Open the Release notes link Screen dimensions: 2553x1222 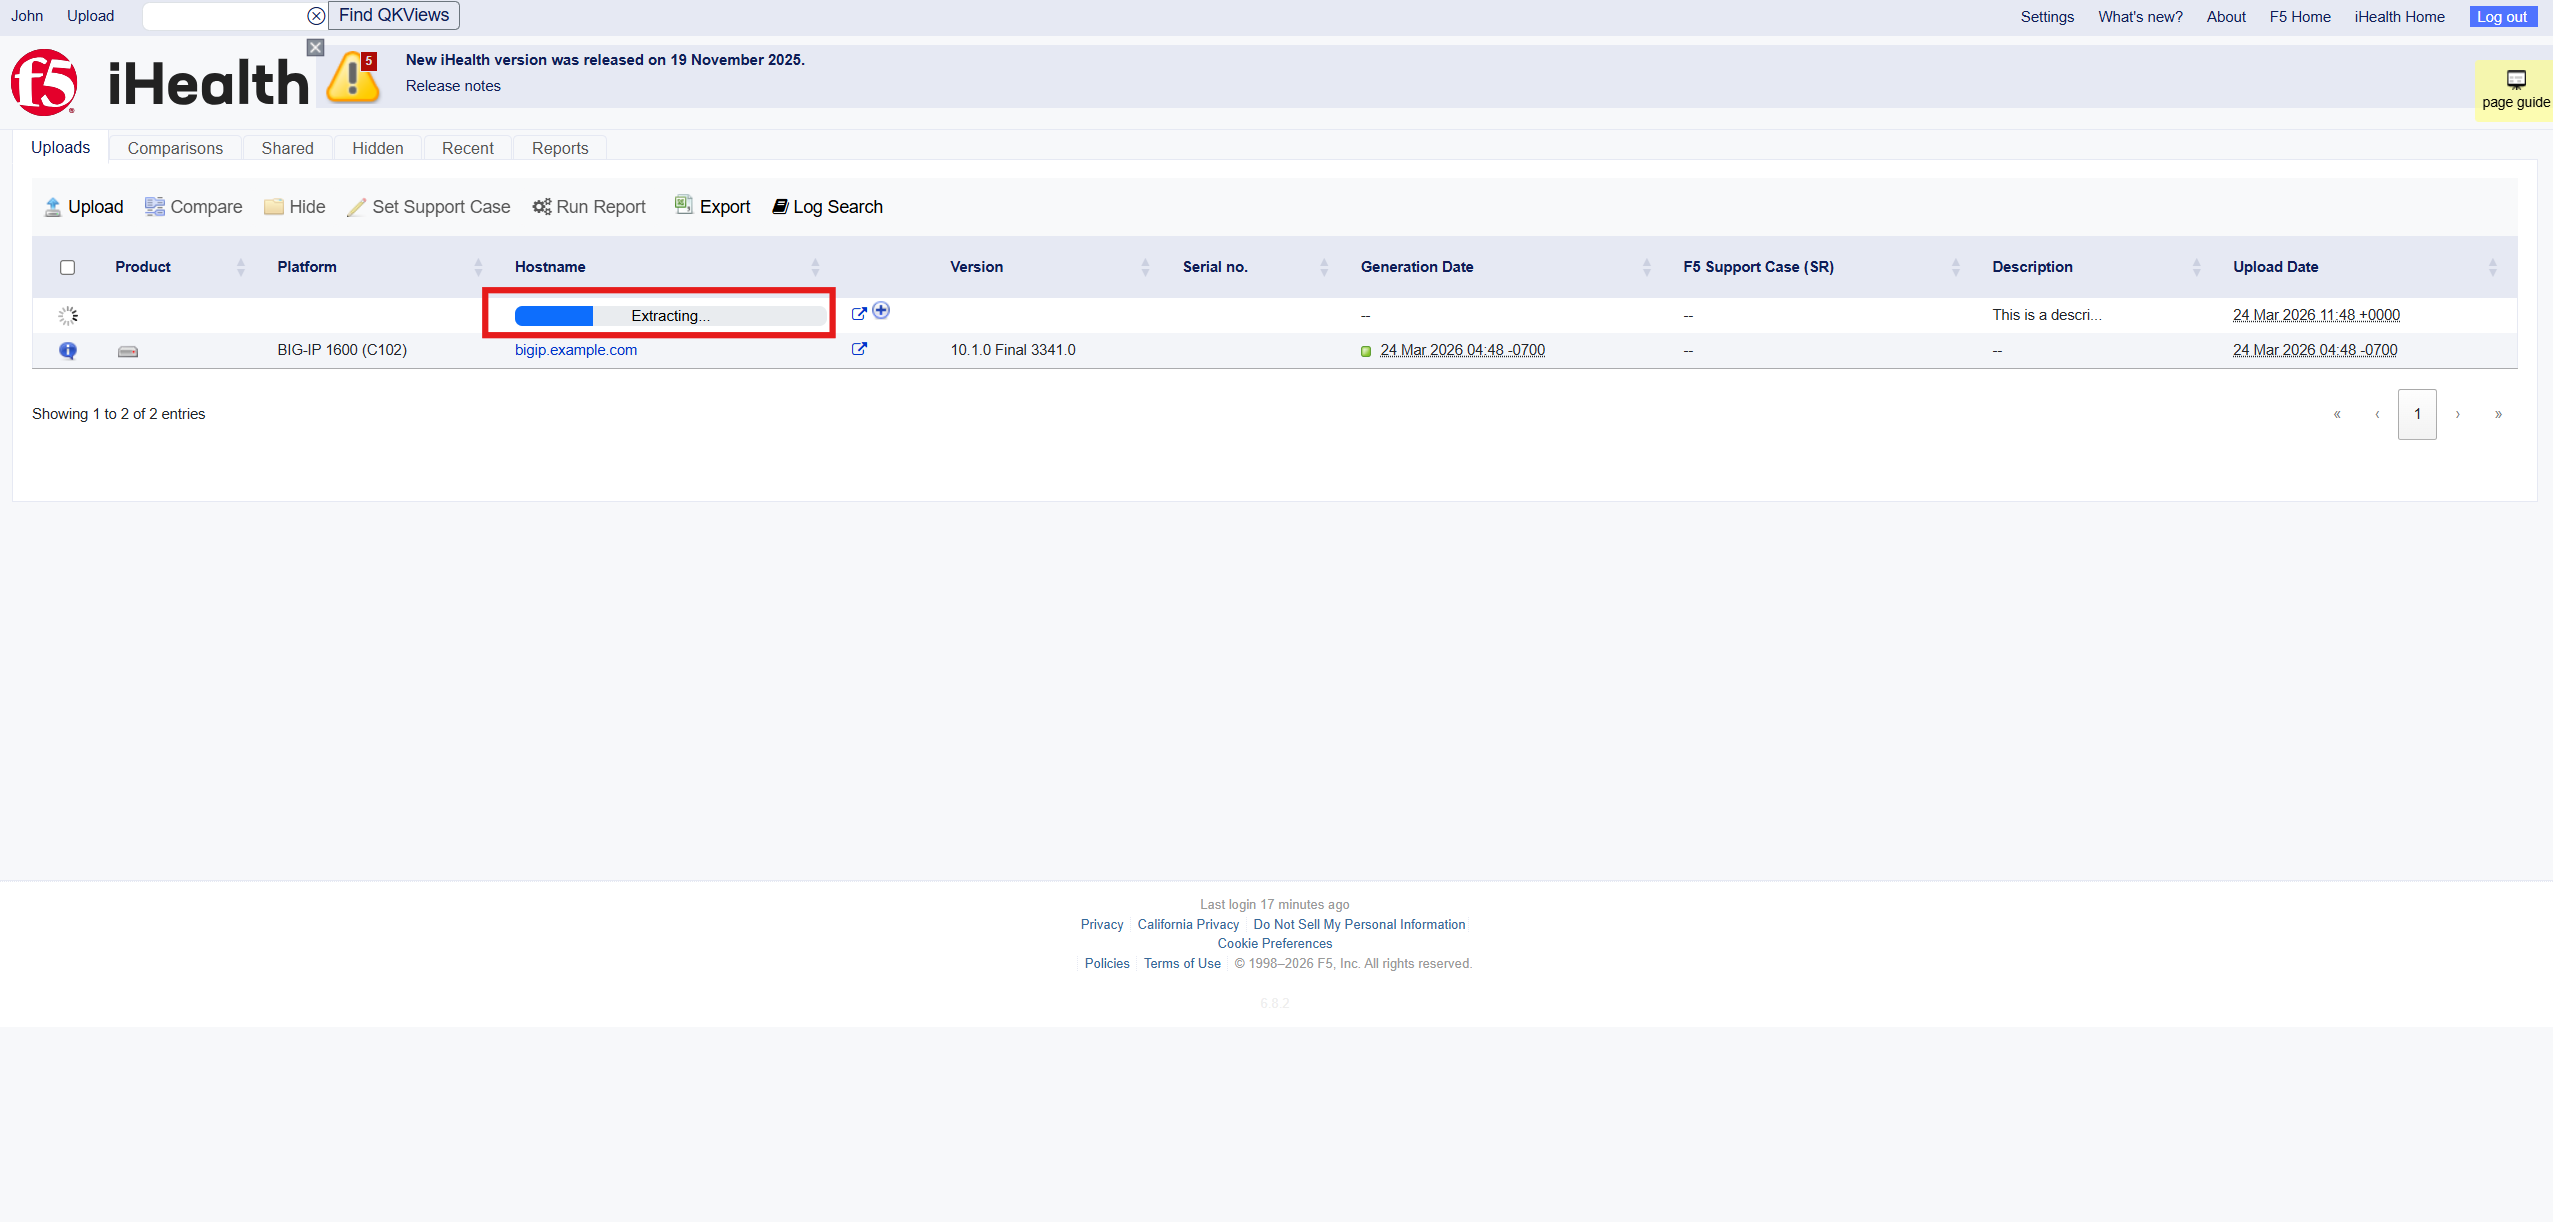453,86
